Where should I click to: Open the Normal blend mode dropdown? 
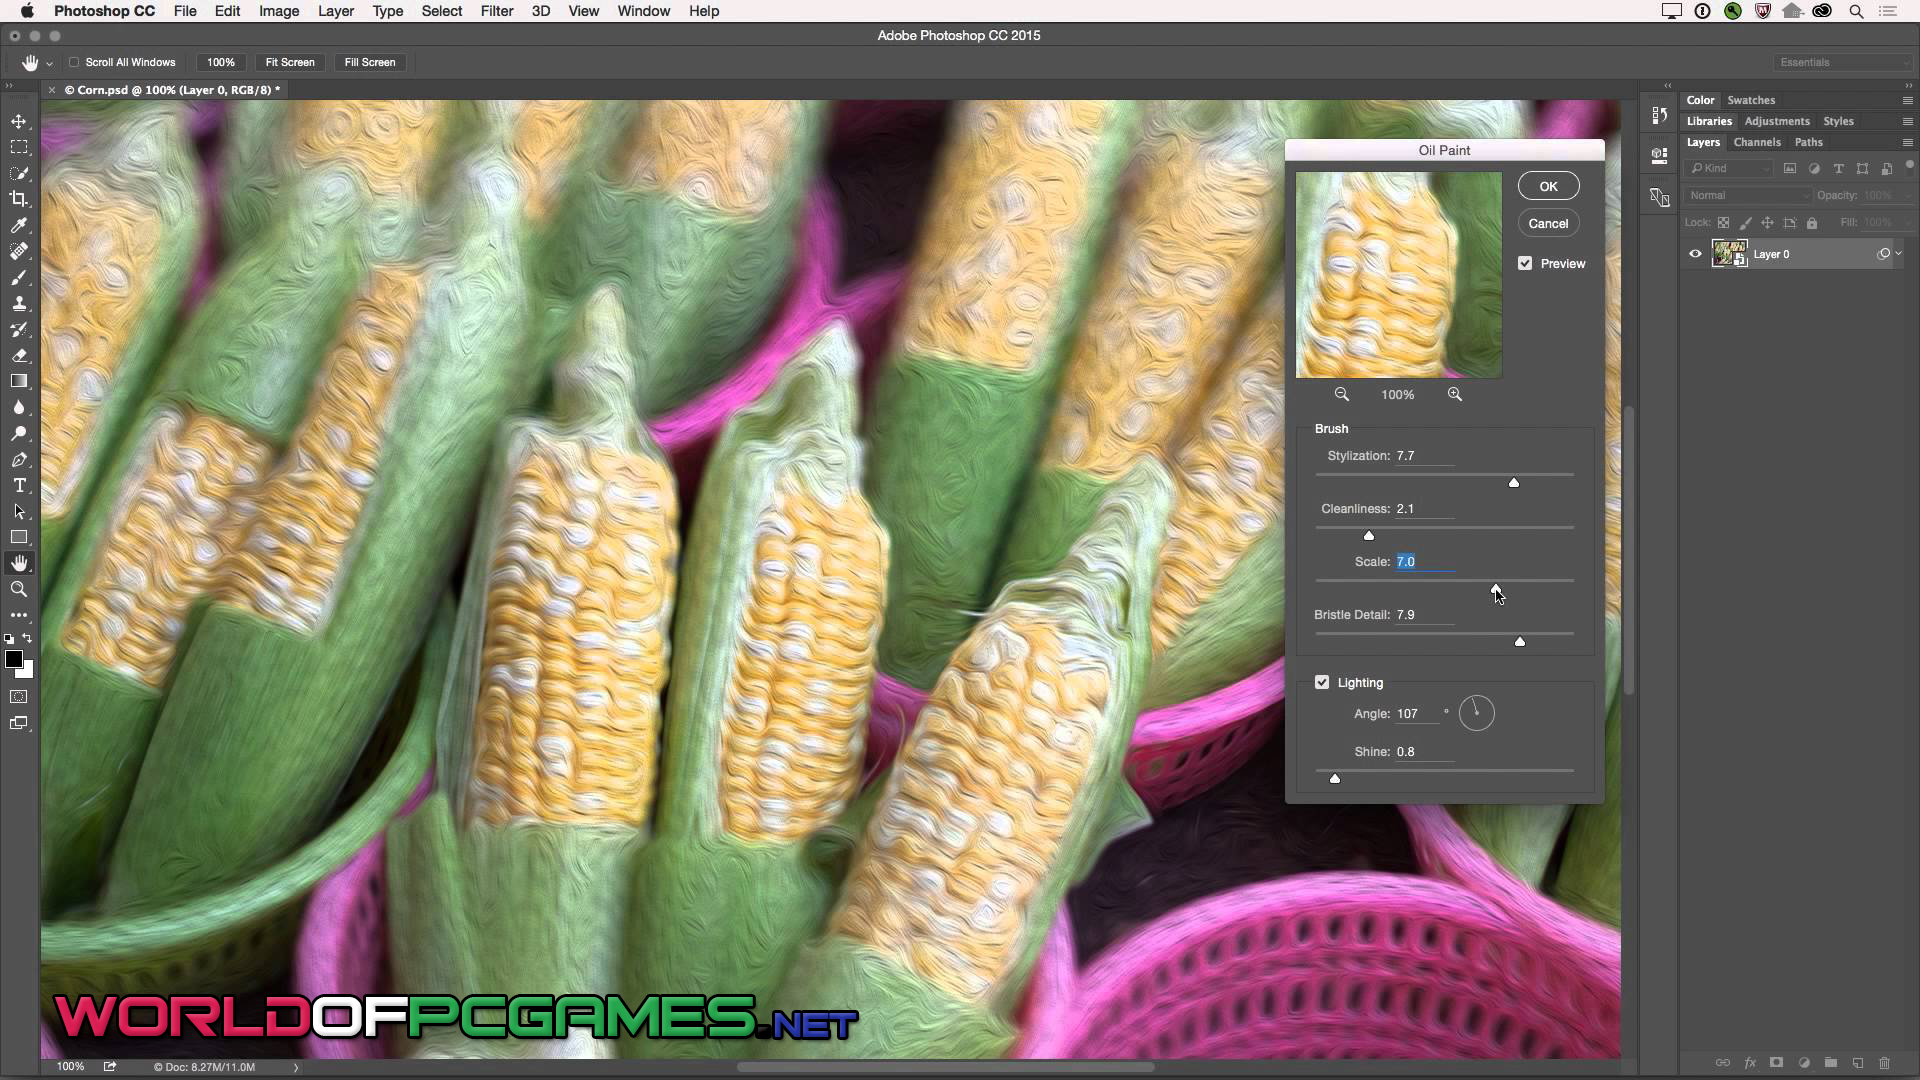[1749, 195]
